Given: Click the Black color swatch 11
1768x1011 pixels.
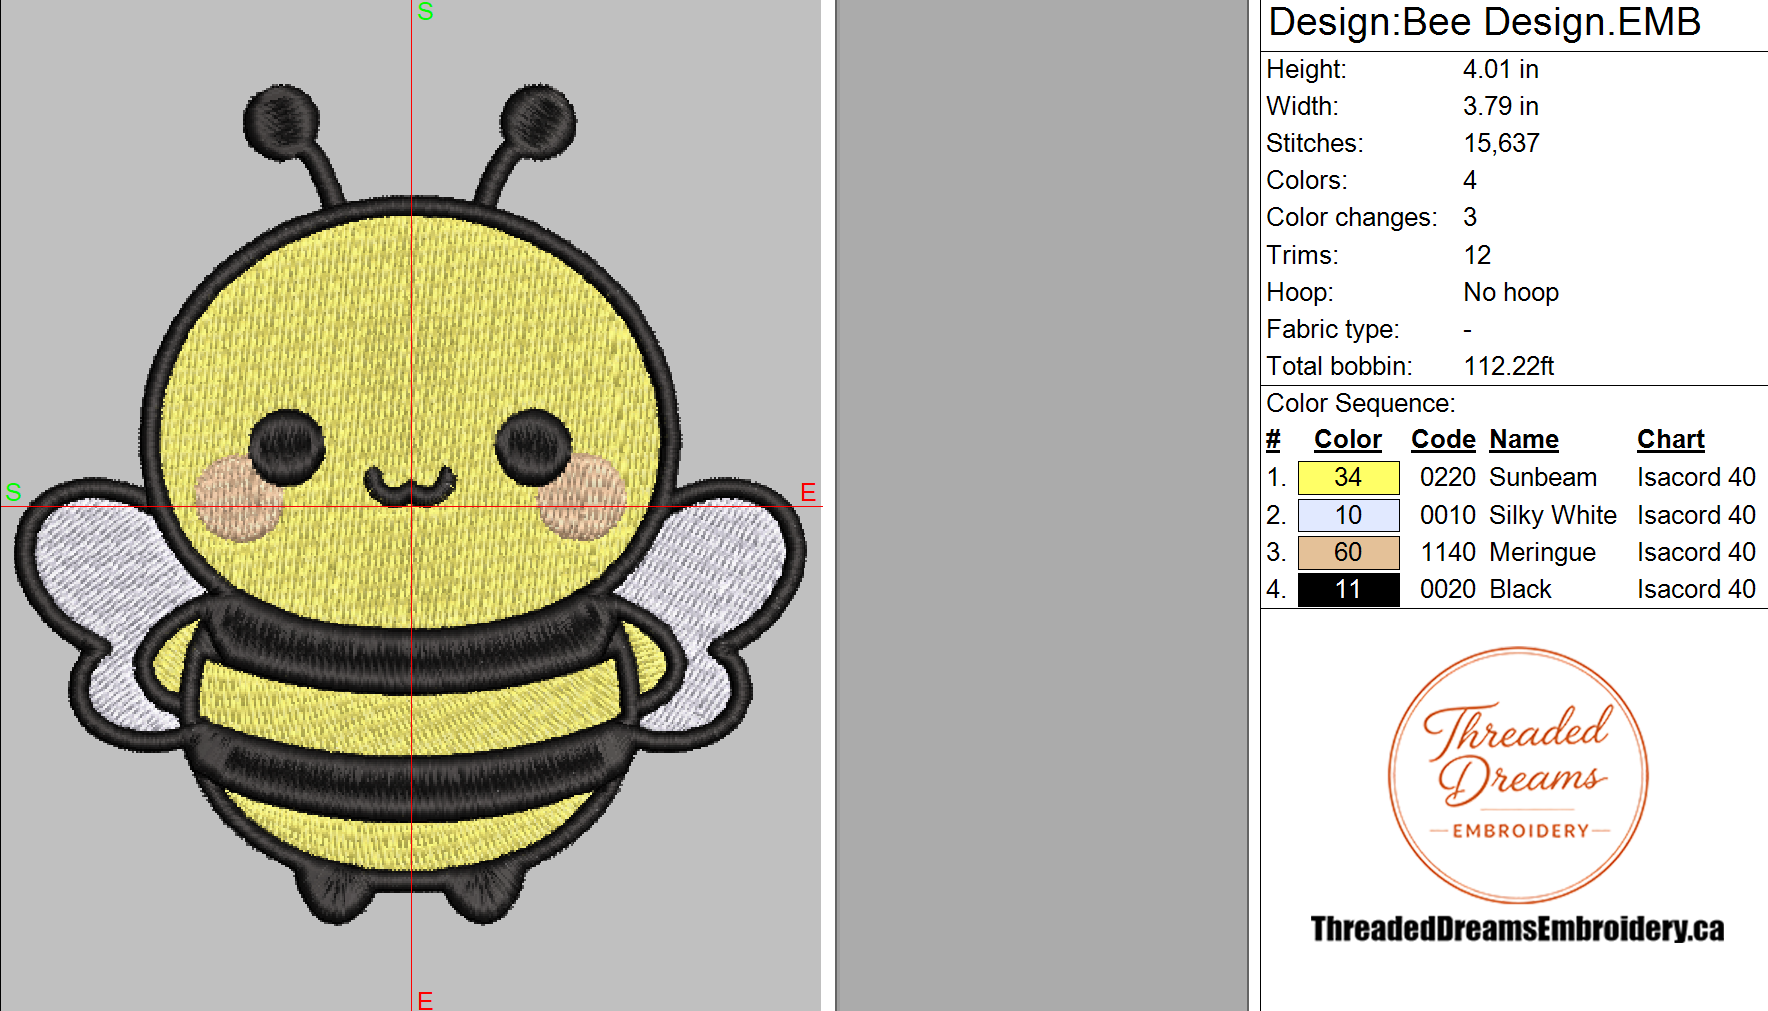Looking at the screenshot, I should (x=1348, y=589).
